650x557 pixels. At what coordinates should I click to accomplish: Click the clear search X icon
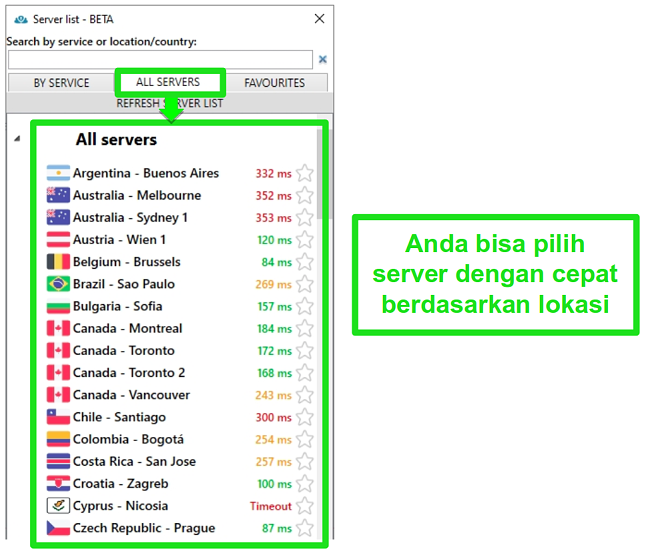coord(323,60)
